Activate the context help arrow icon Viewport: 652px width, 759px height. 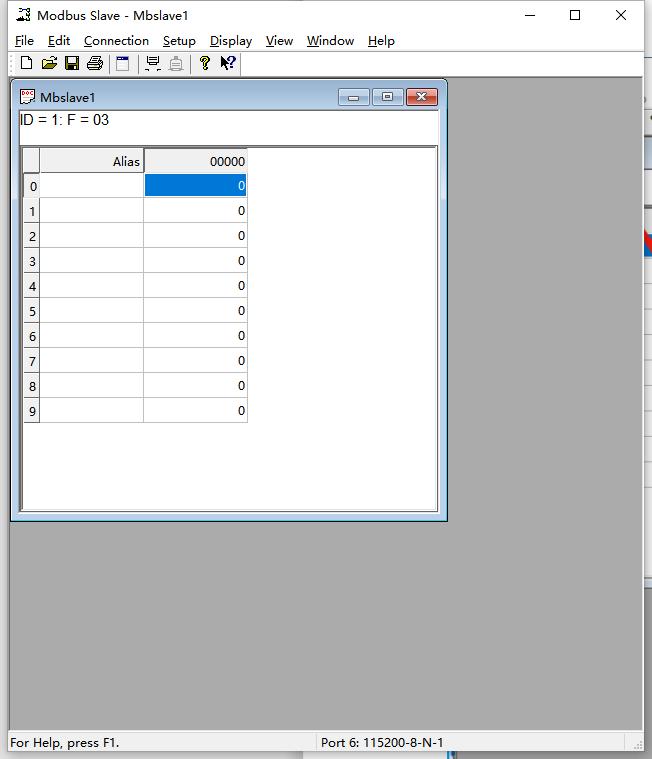(228, 63)
